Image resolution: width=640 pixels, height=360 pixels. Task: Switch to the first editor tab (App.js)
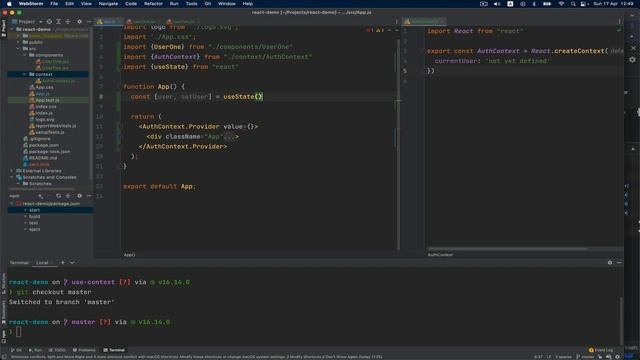[x=108, y=21]
